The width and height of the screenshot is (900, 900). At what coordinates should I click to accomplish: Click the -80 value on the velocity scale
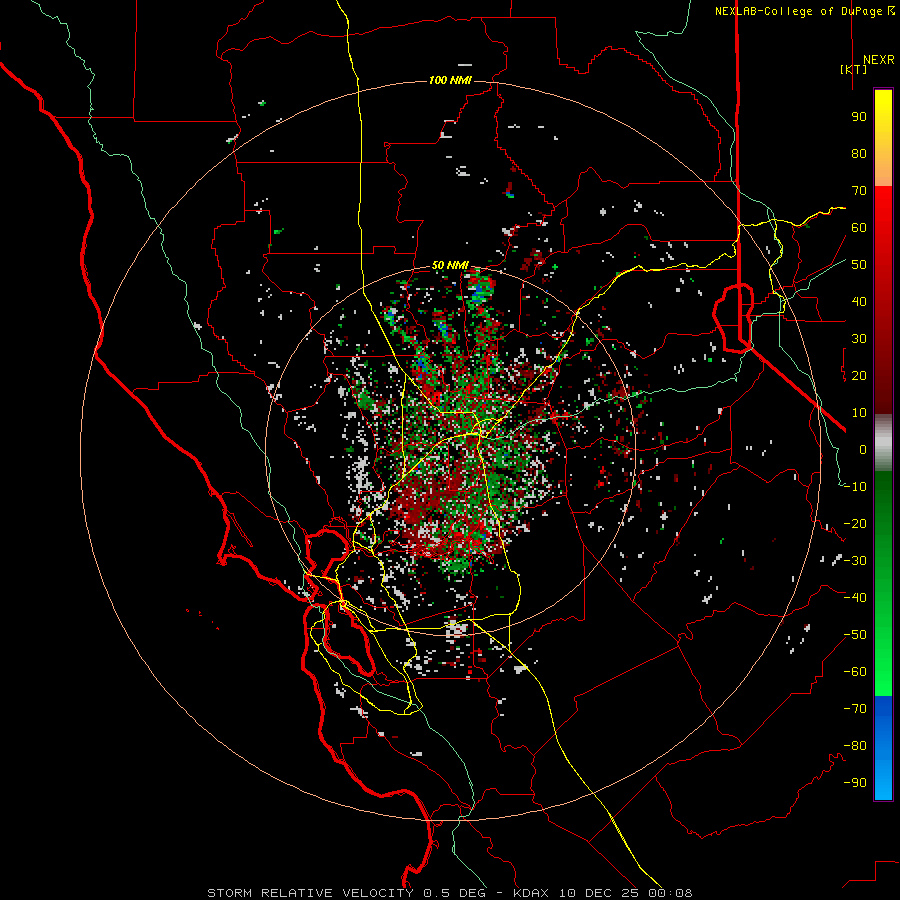click(x=855, y=746)
